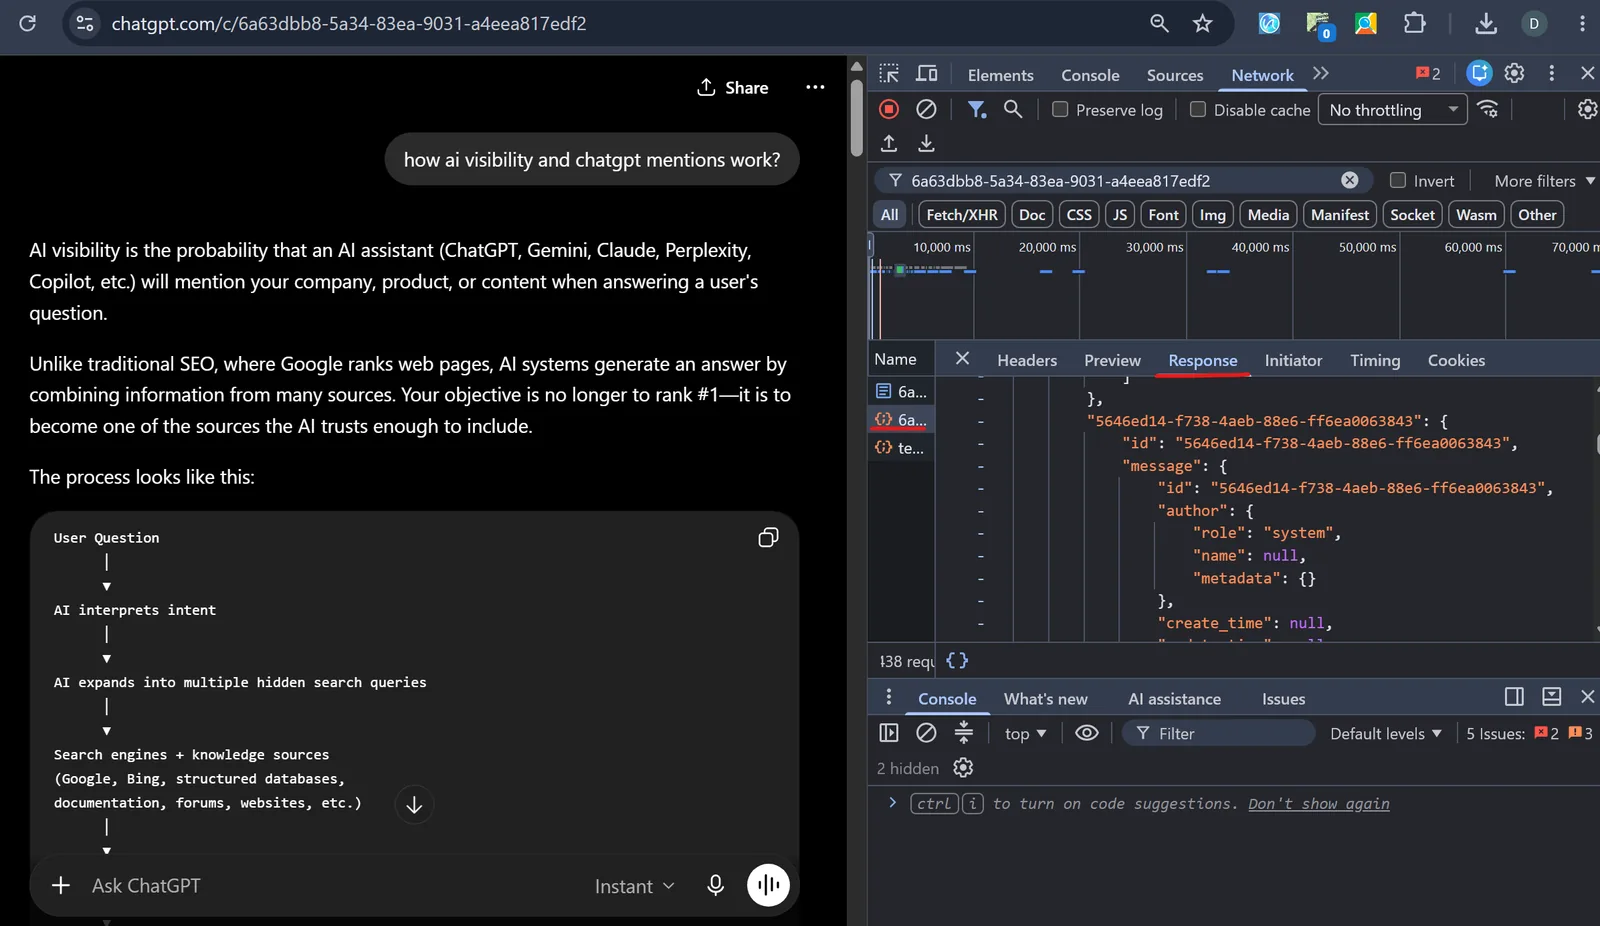Start dictation with the microphone icon
The width and height of the screenshot is (1600, 926).
(715, 885)
